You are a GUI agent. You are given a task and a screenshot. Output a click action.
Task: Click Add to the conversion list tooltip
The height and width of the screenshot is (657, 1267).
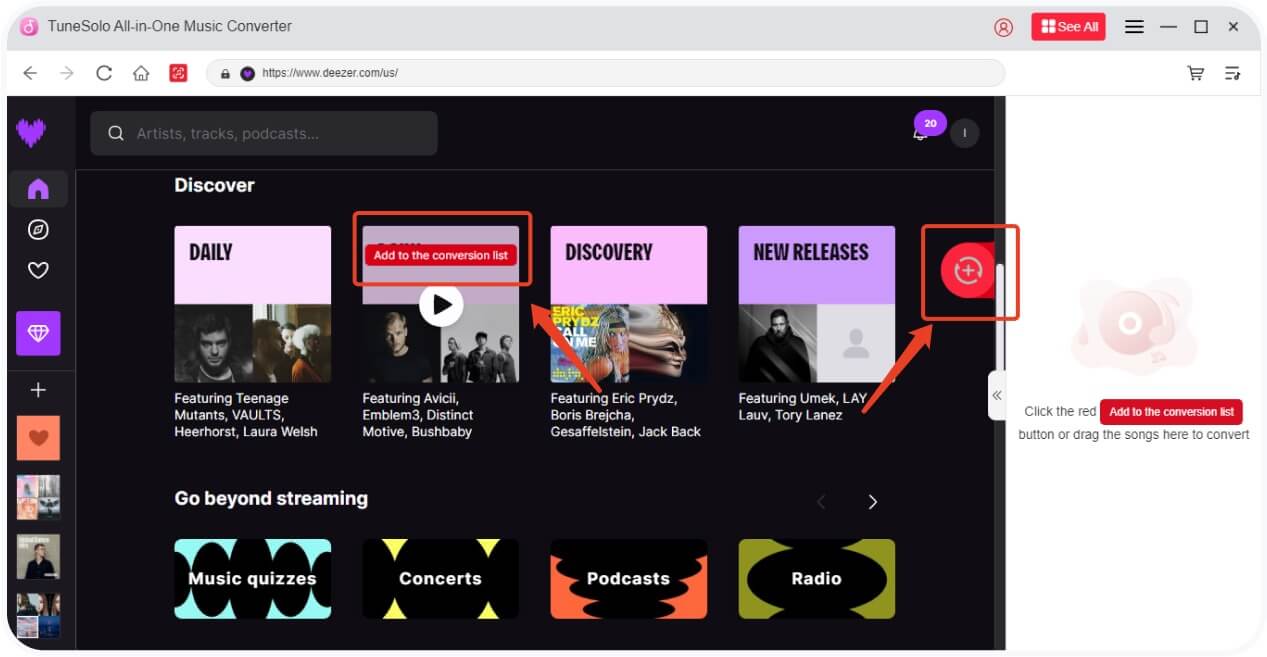click(440, 255)
